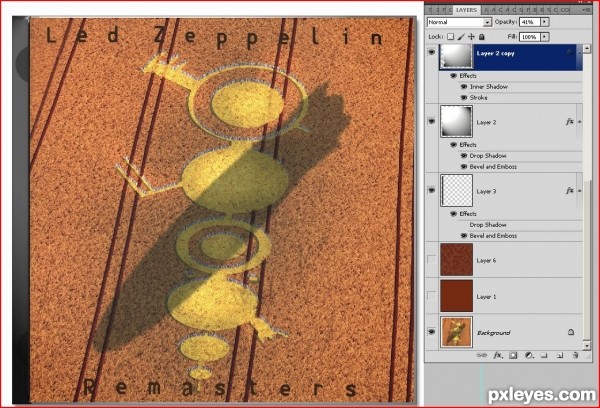Enable Lock Position icon
600x408 pixels.
tap(471, 37)
